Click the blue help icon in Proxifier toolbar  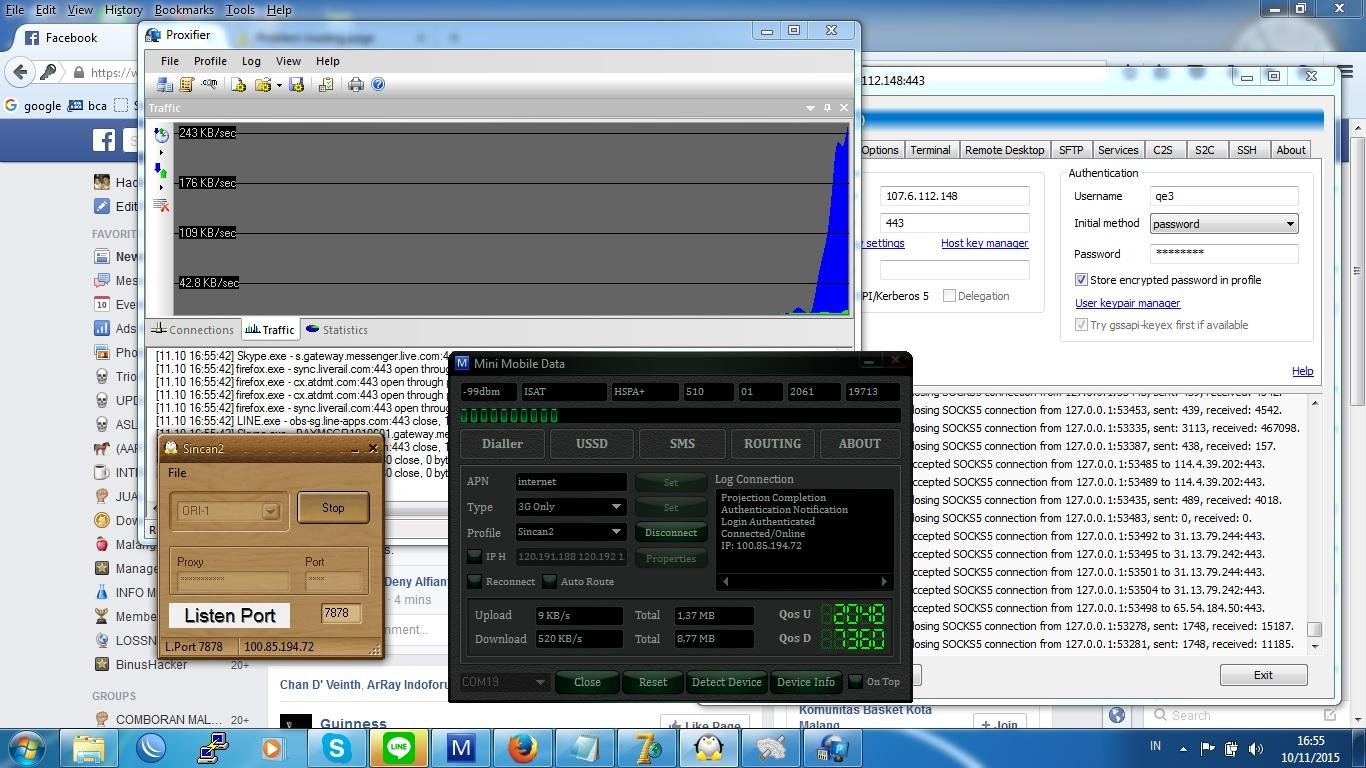pos(378,85)
